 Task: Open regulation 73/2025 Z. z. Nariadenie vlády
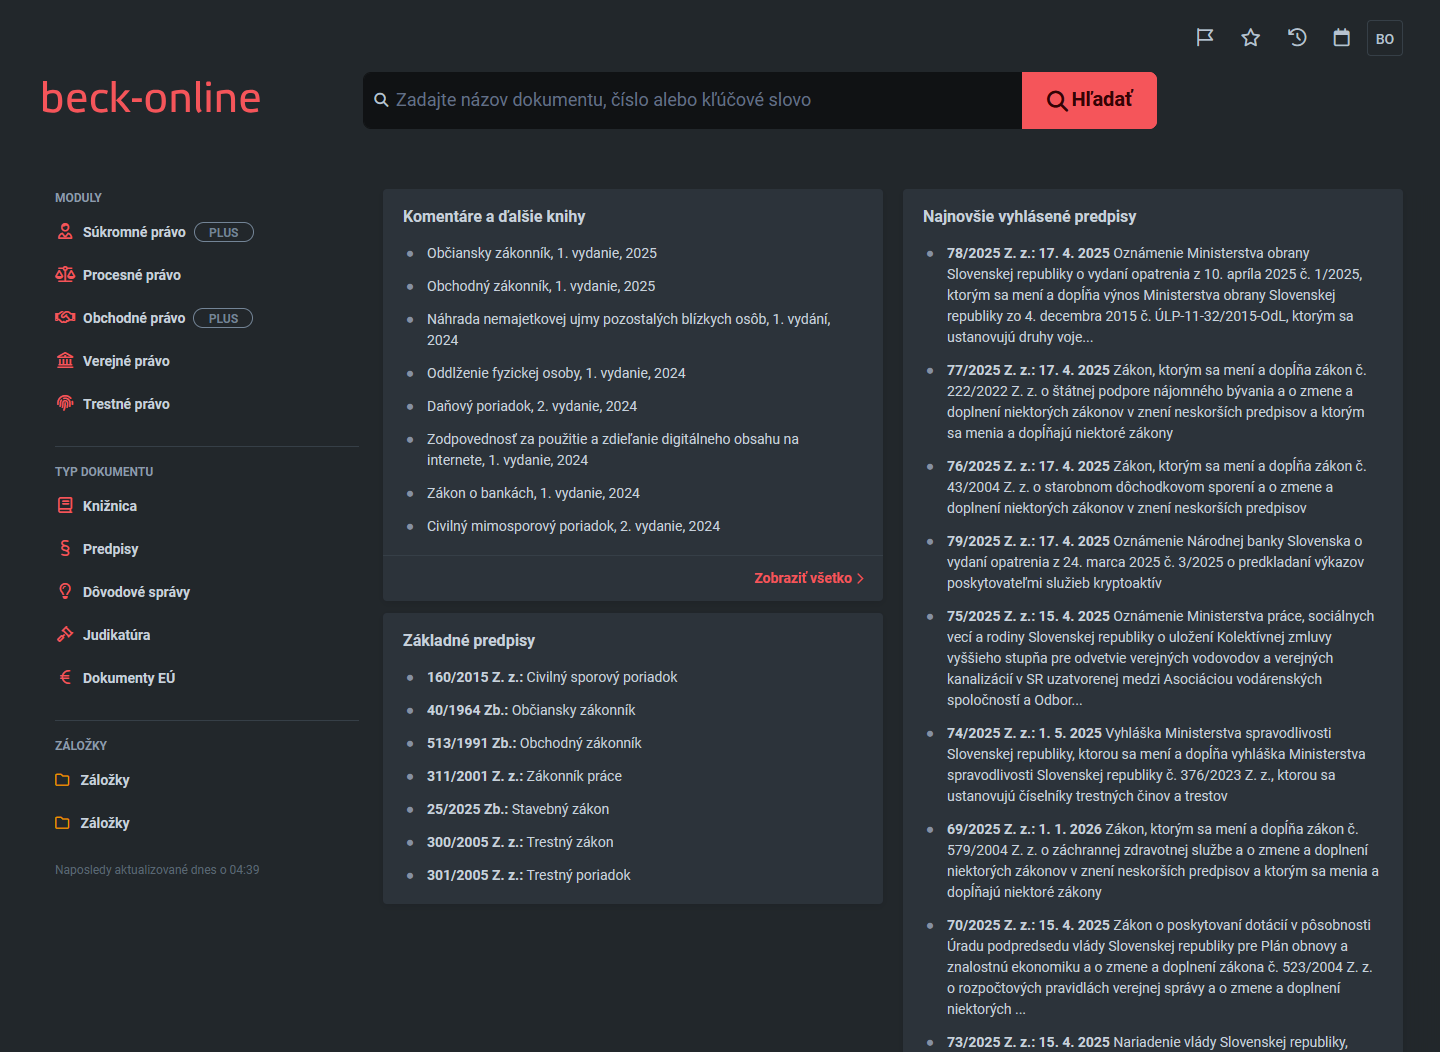[1147, 1042]
